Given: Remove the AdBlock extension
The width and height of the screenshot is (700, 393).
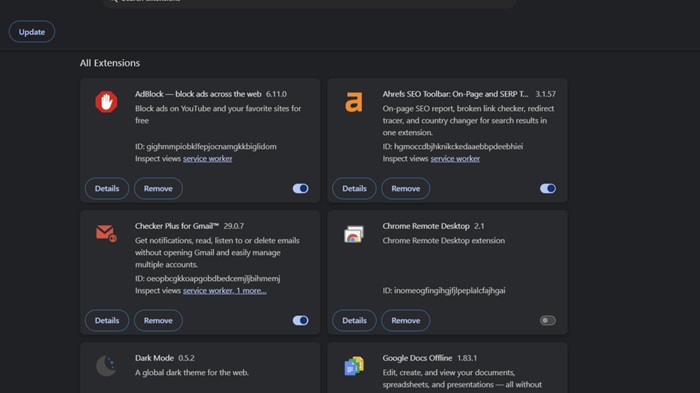Looking at the screenshot, I should click(158, 188).
